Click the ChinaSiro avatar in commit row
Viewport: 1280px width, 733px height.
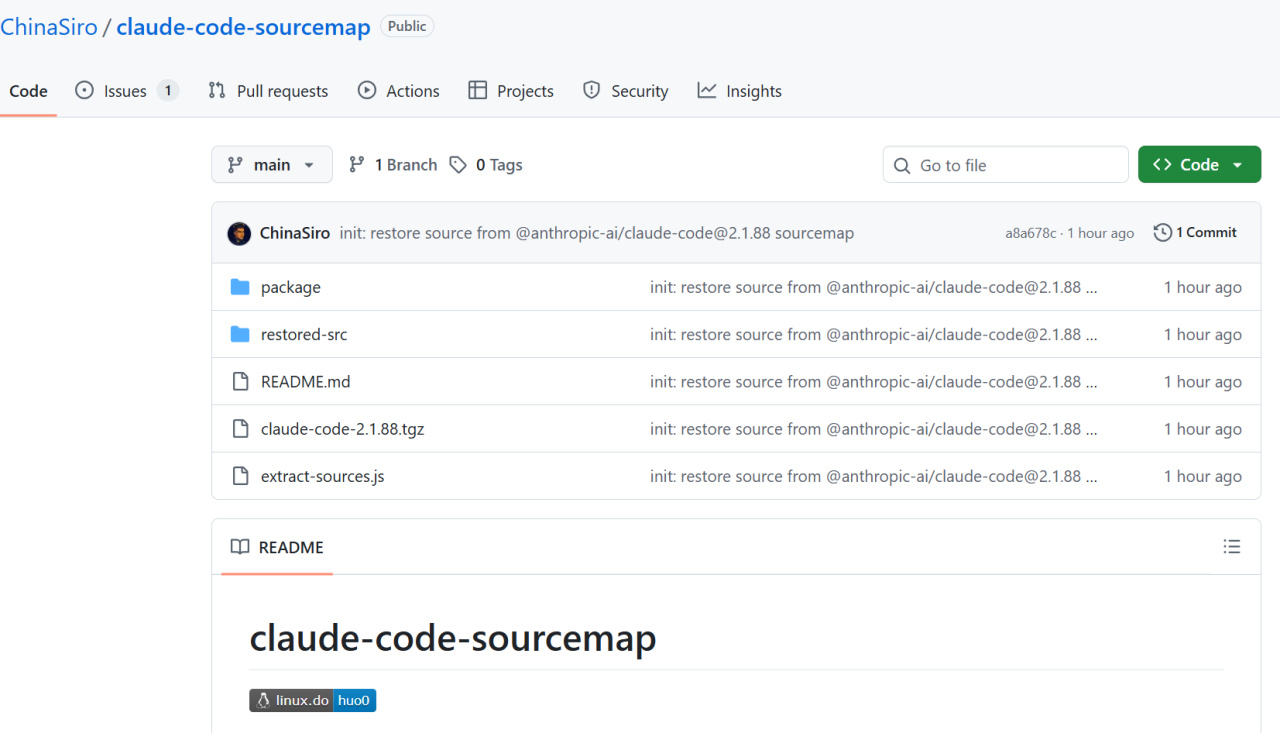239,233
